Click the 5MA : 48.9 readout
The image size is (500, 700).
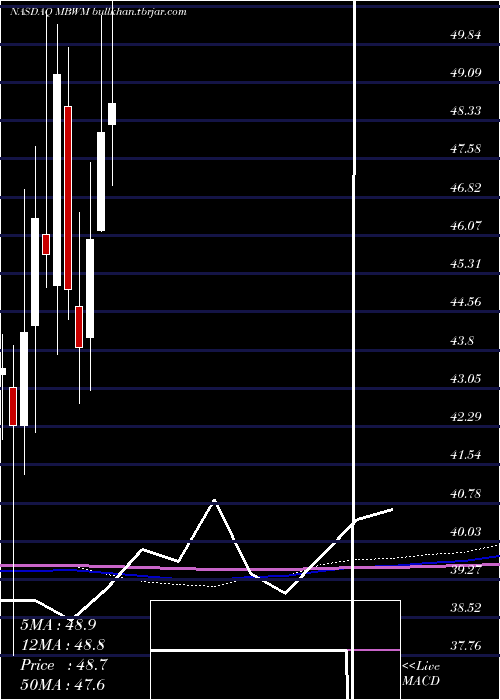(58, 625)
